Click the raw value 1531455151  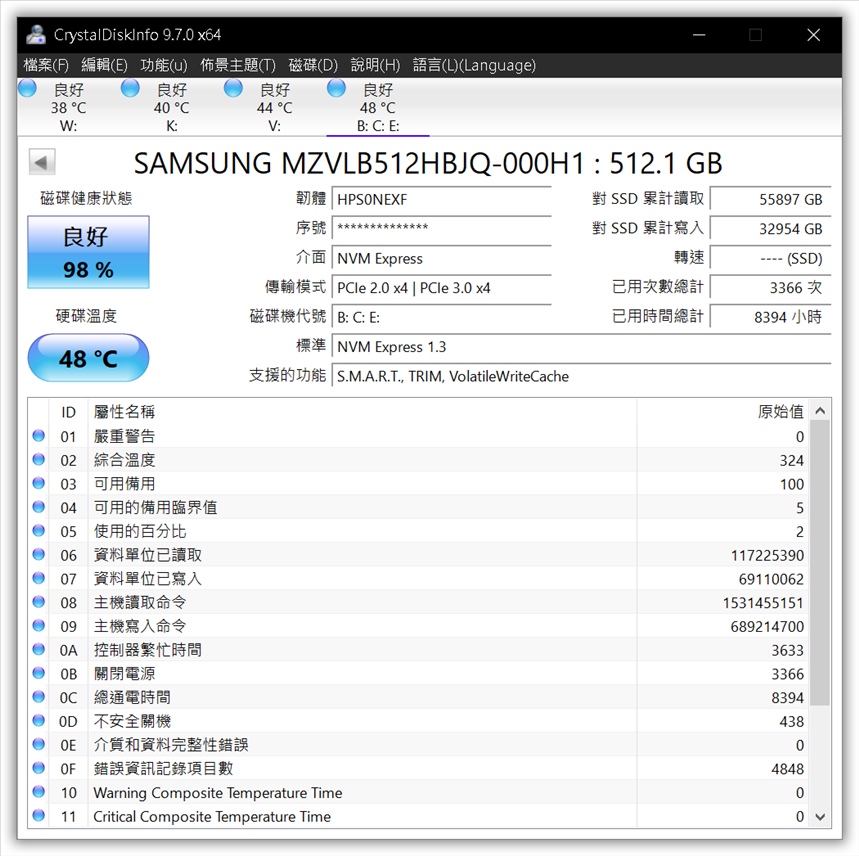point(763,603)
